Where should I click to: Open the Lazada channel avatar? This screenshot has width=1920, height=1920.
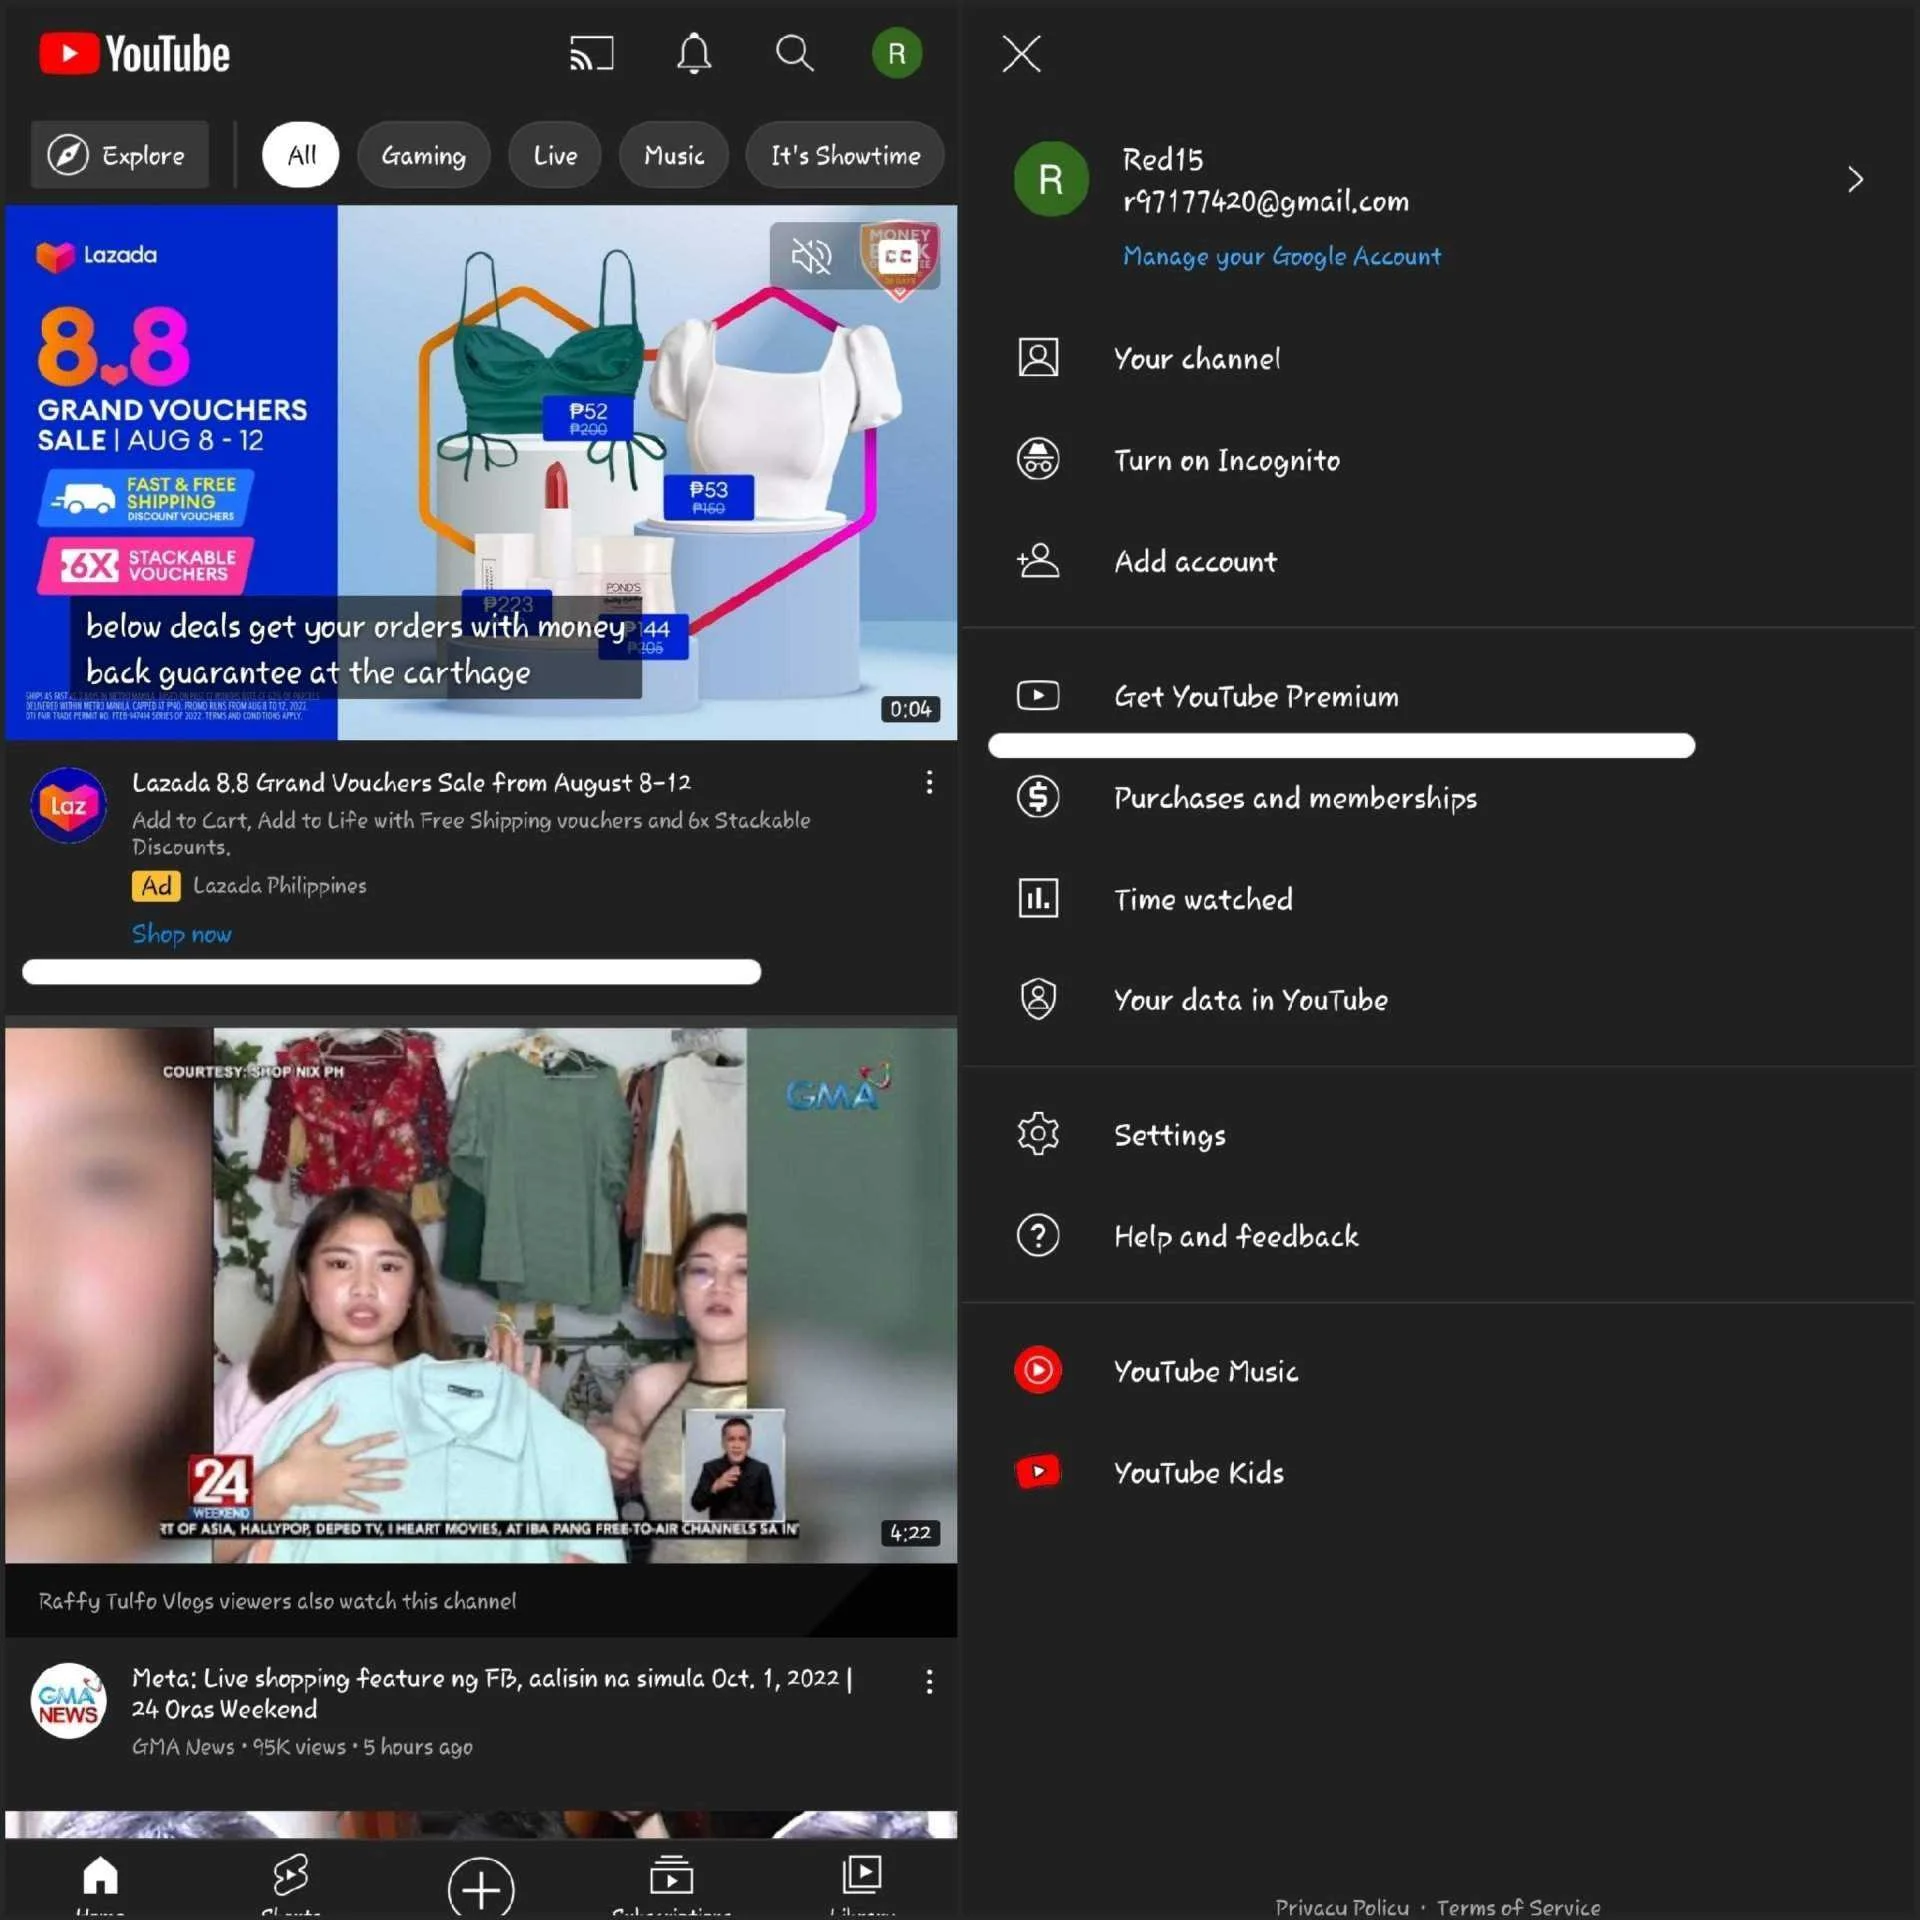click(x=68, y=805)
